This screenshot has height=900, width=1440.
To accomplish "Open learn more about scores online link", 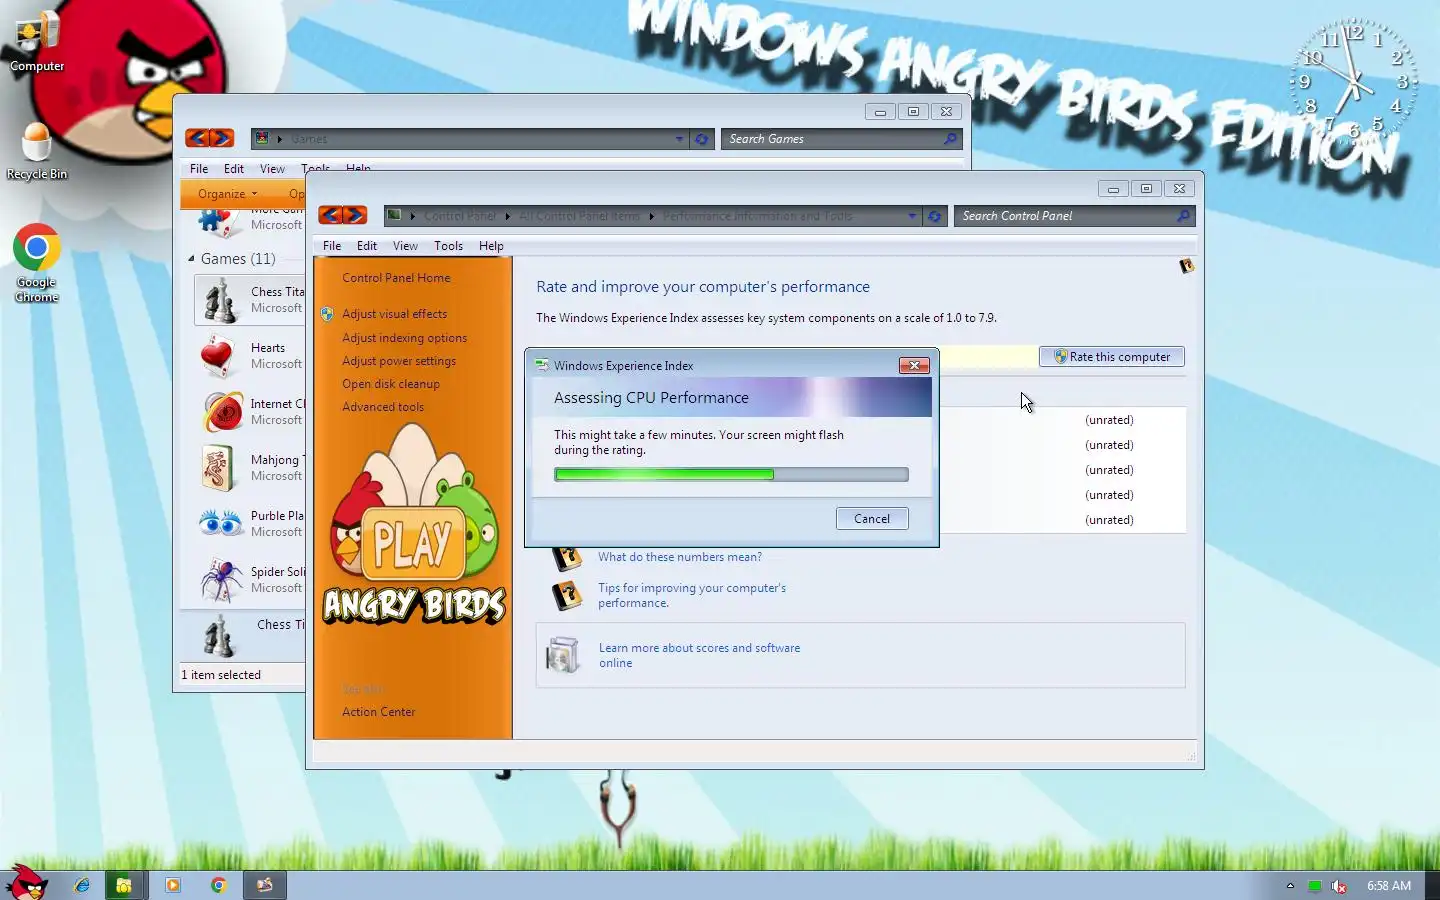I will (699, 655).
